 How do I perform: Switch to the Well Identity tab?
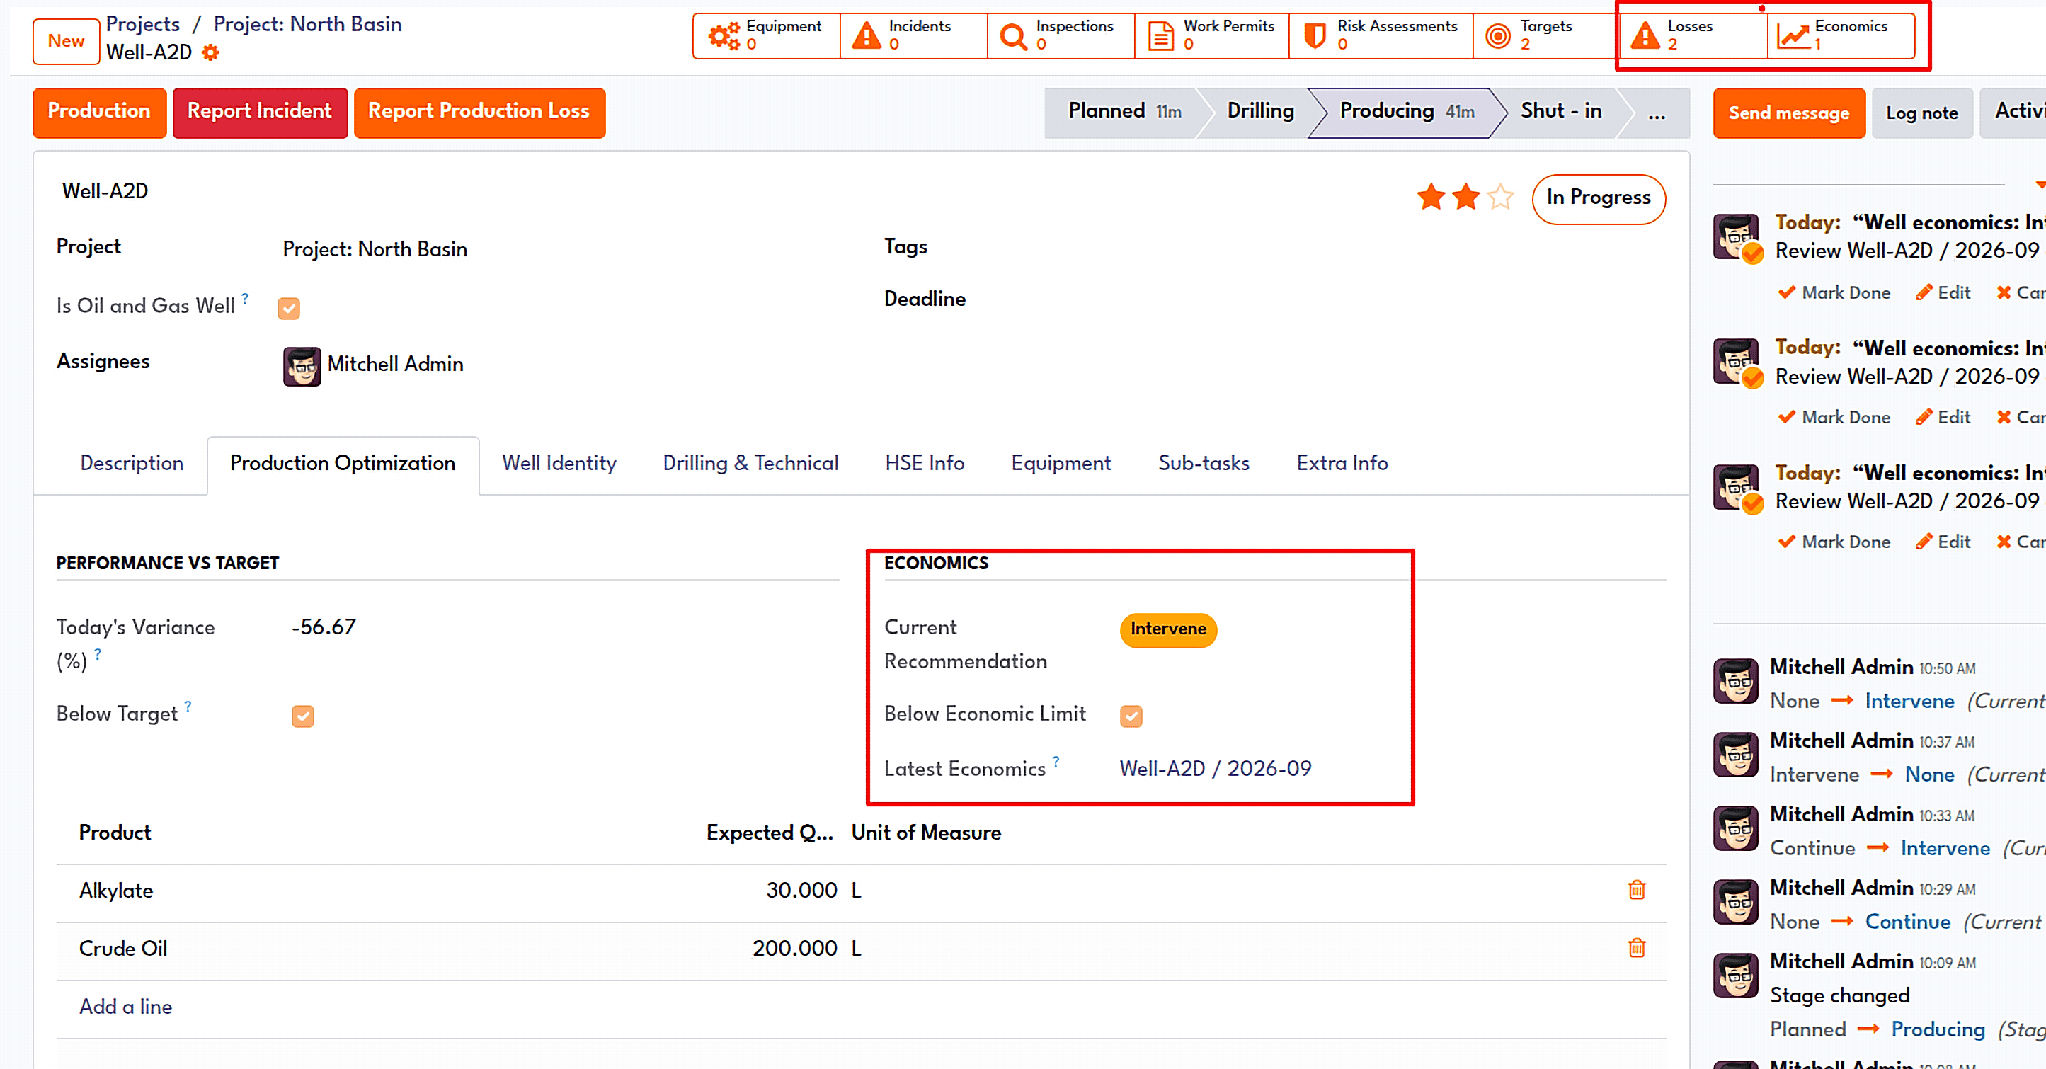click(x=559, y=463)
